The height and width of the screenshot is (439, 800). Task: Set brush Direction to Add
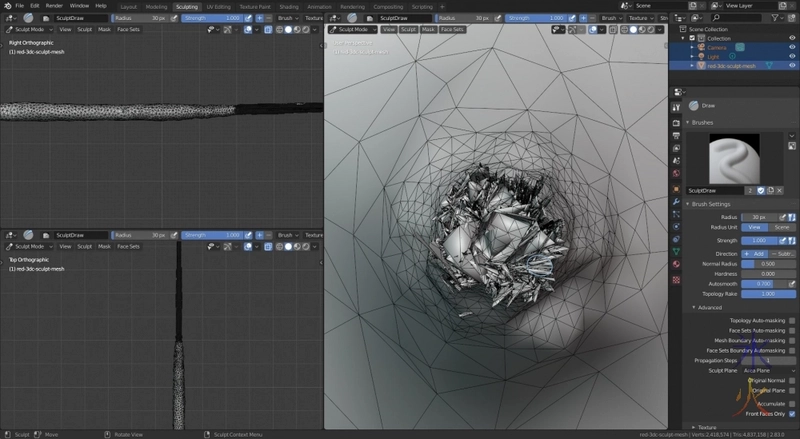[755, 254]
